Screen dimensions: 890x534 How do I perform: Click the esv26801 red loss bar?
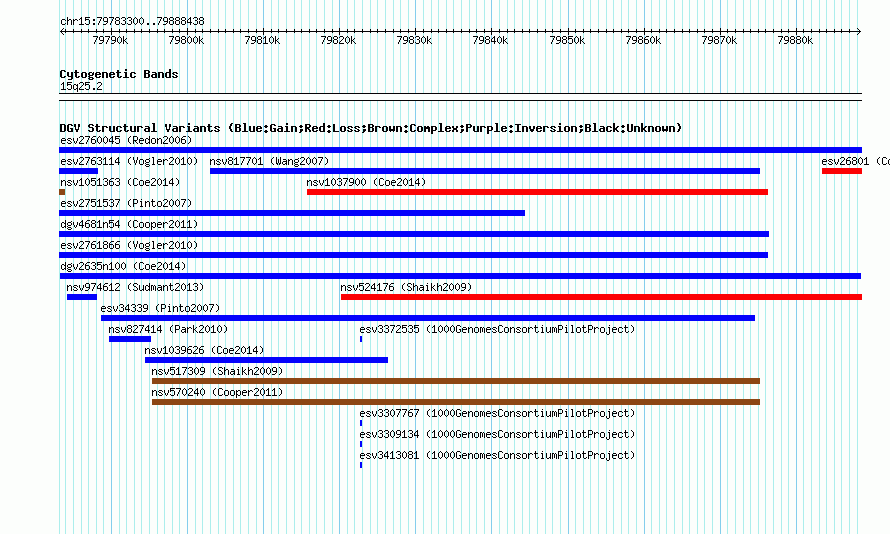pos(842,171)
